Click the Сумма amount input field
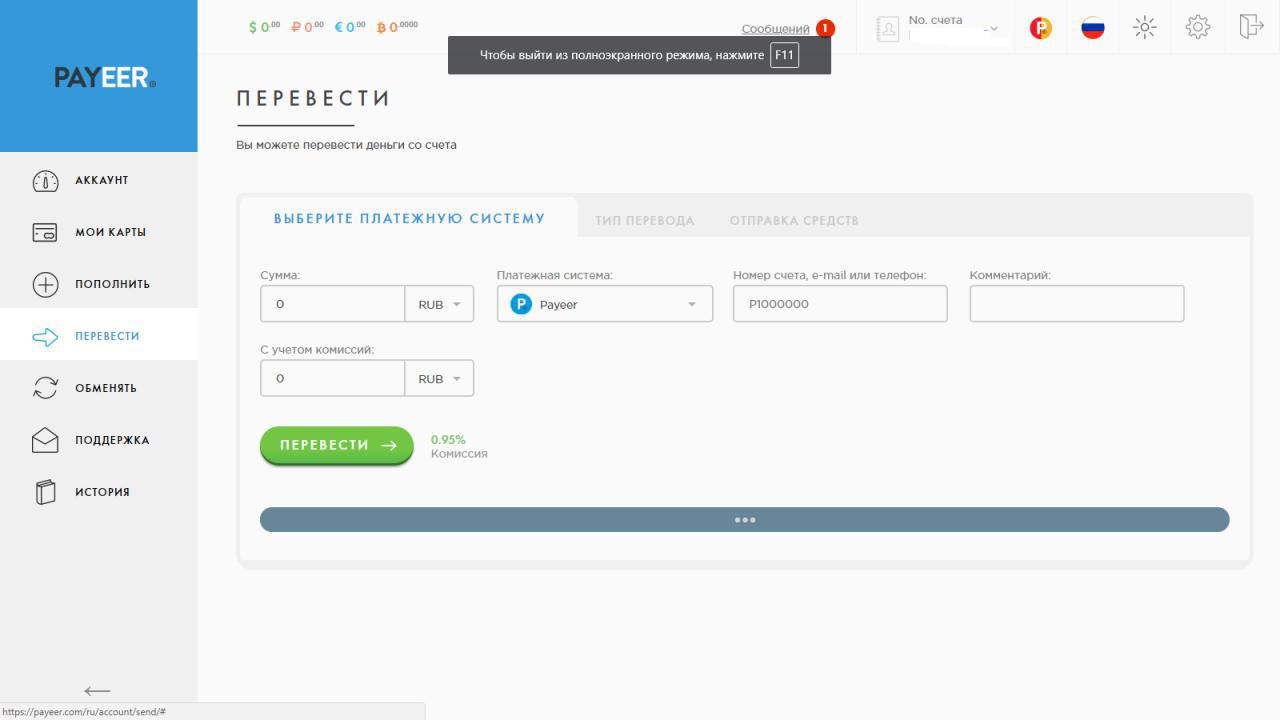This screenshot has width=1280, height=720. [x=333, y=304]
